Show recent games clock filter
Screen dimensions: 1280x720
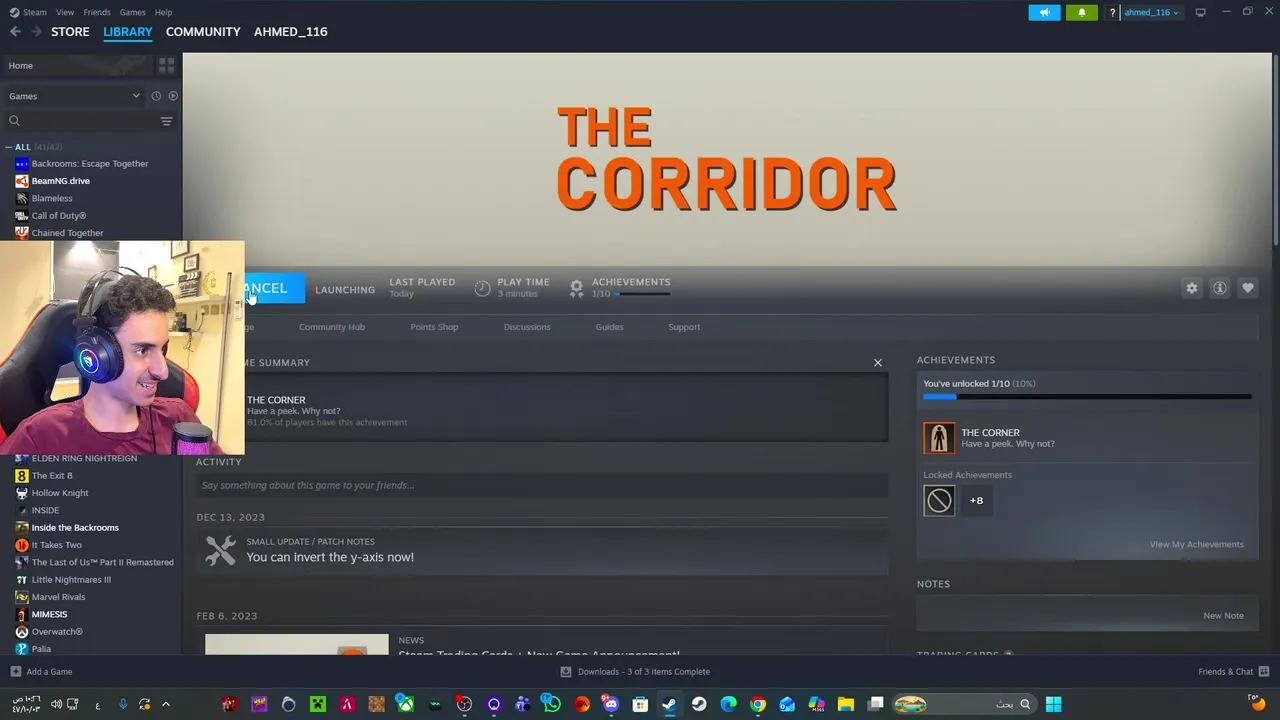pos(156,96)
